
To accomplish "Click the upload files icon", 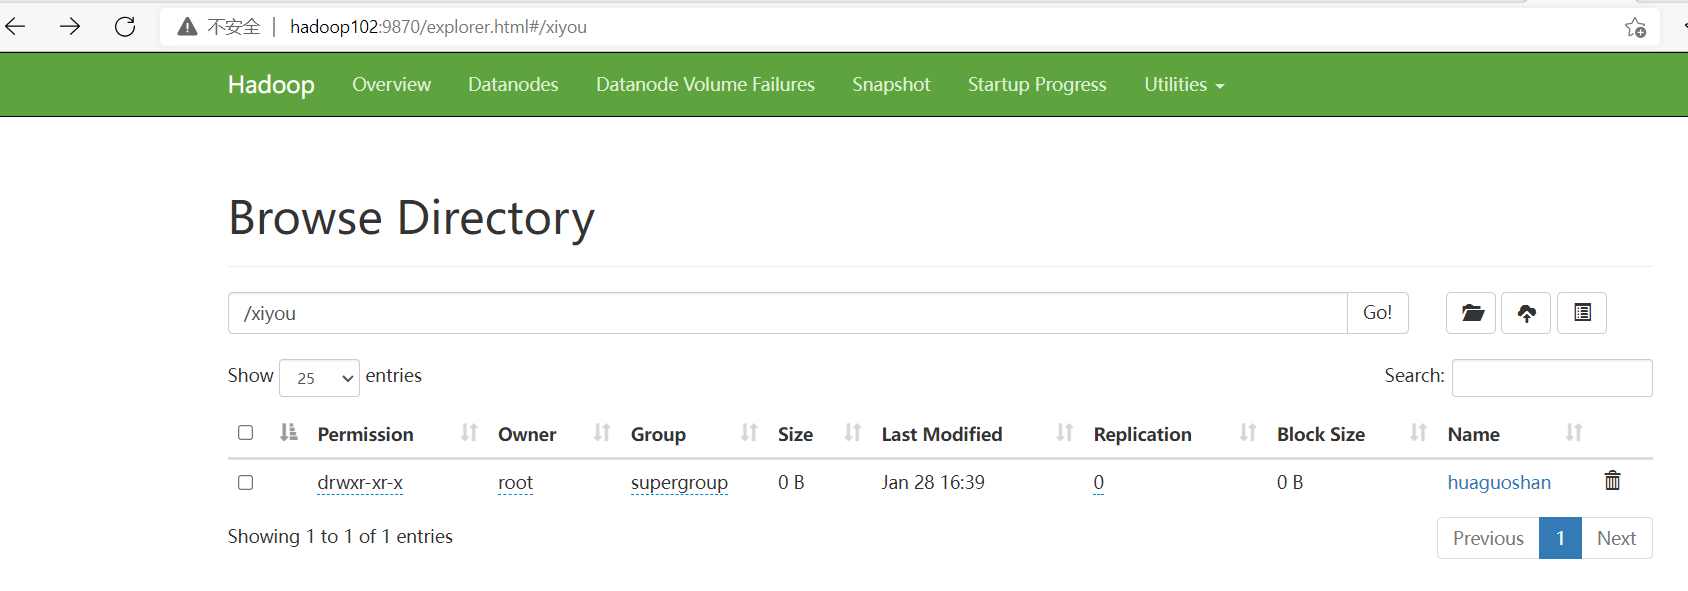I will (x=1526, y=313).
